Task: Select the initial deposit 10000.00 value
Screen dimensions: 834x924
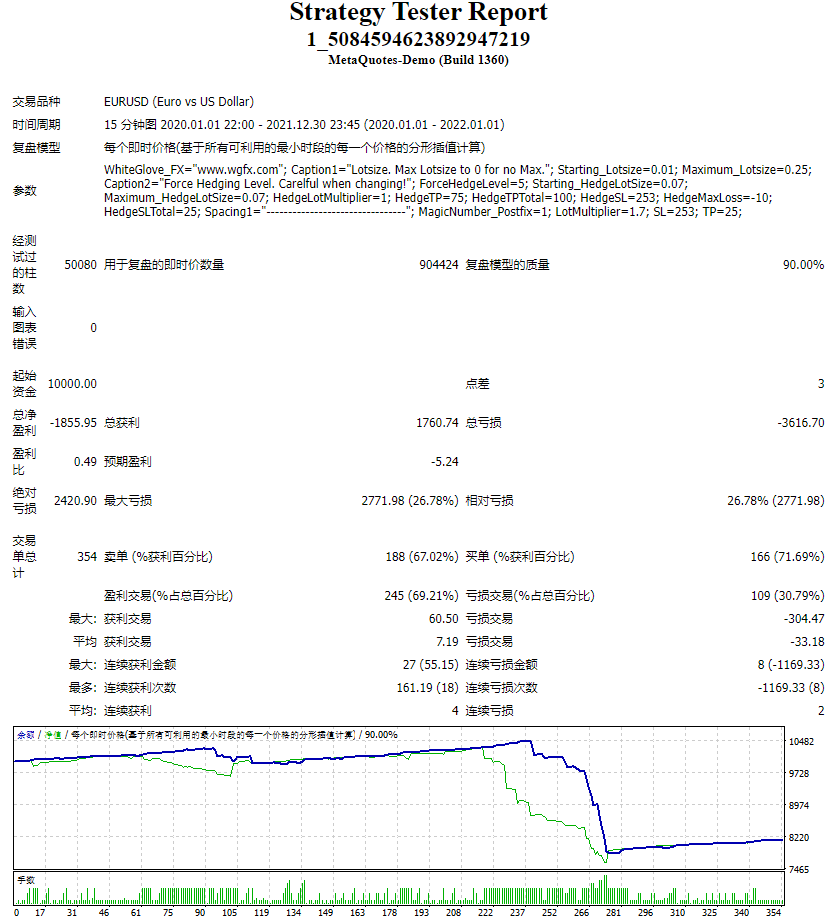Action: pyautogui.click(x=72, y=384)
